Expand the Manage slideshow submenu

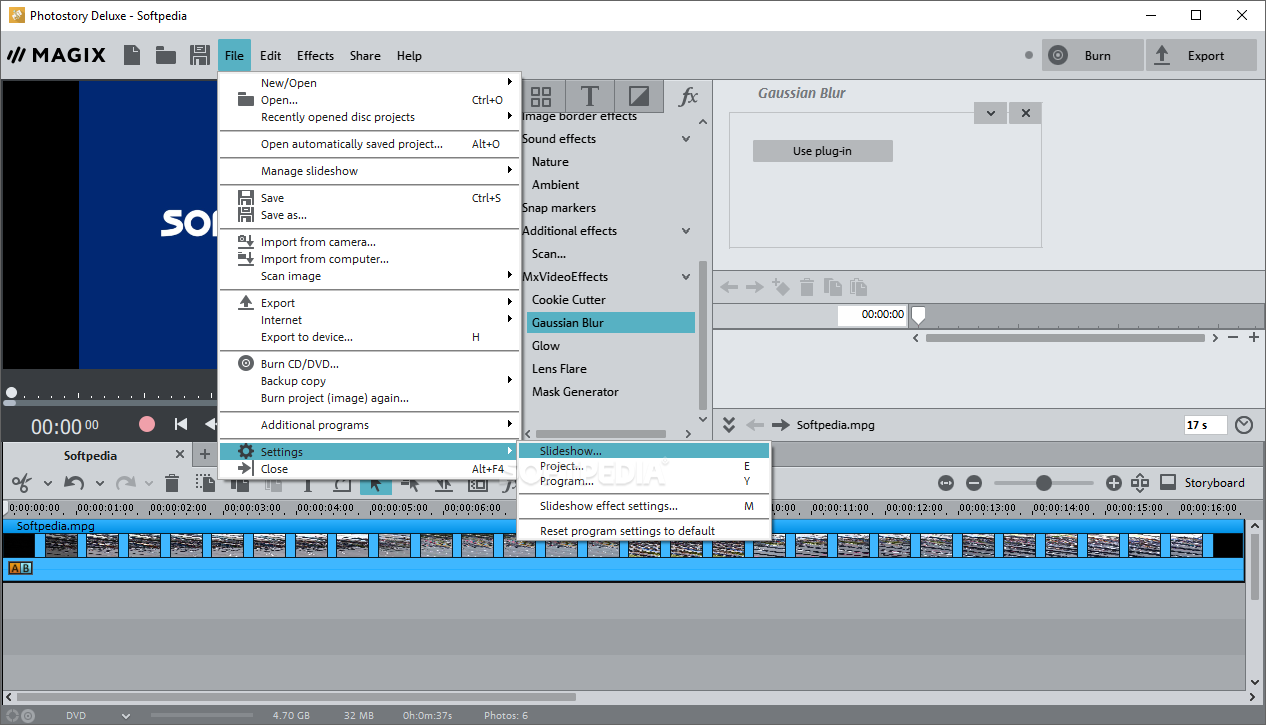pos(370,171)
